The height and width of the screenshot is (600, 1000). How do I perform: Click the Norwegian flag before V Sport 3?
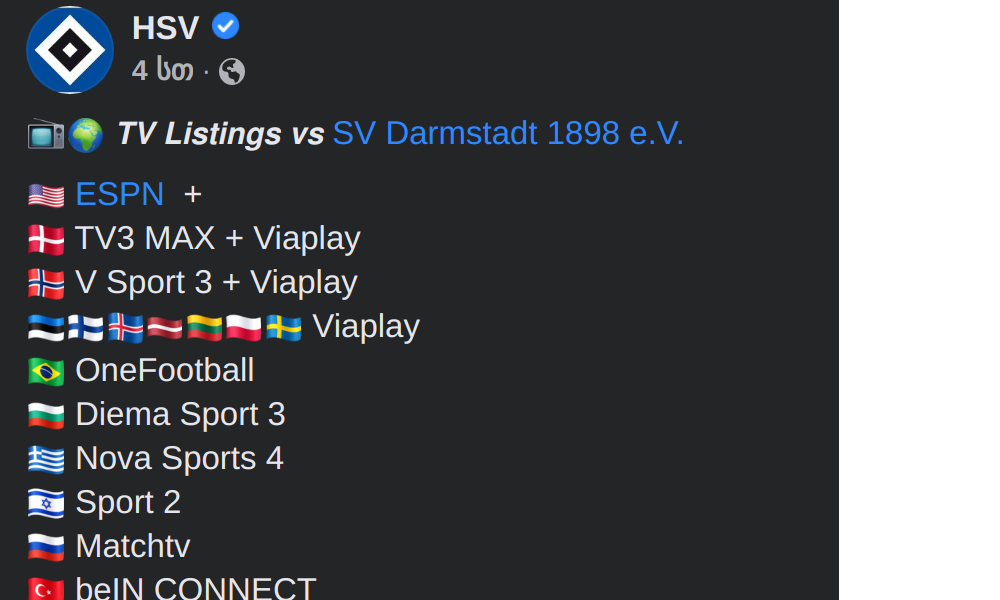[x=46, y=283]
